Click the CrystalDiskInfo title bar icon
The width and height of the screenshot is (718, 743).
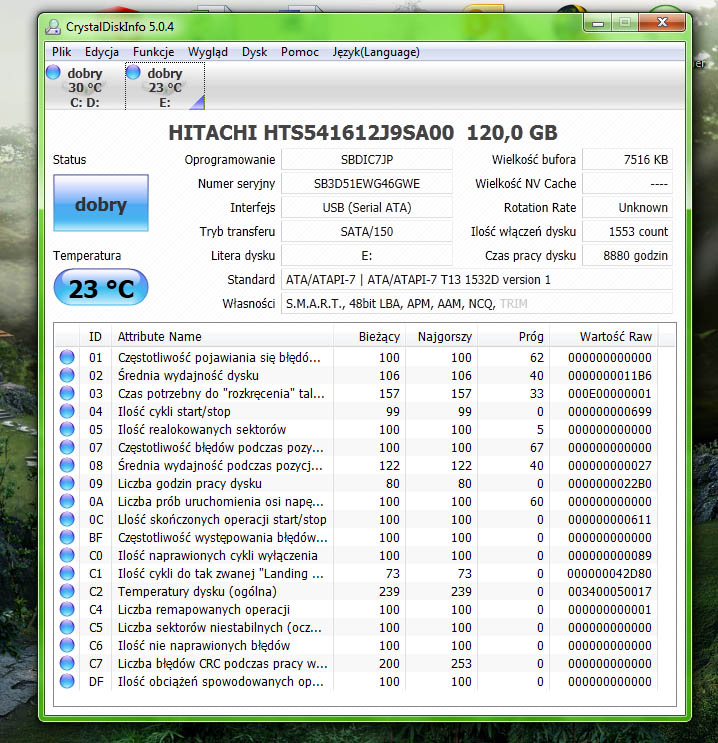[53, 27]
